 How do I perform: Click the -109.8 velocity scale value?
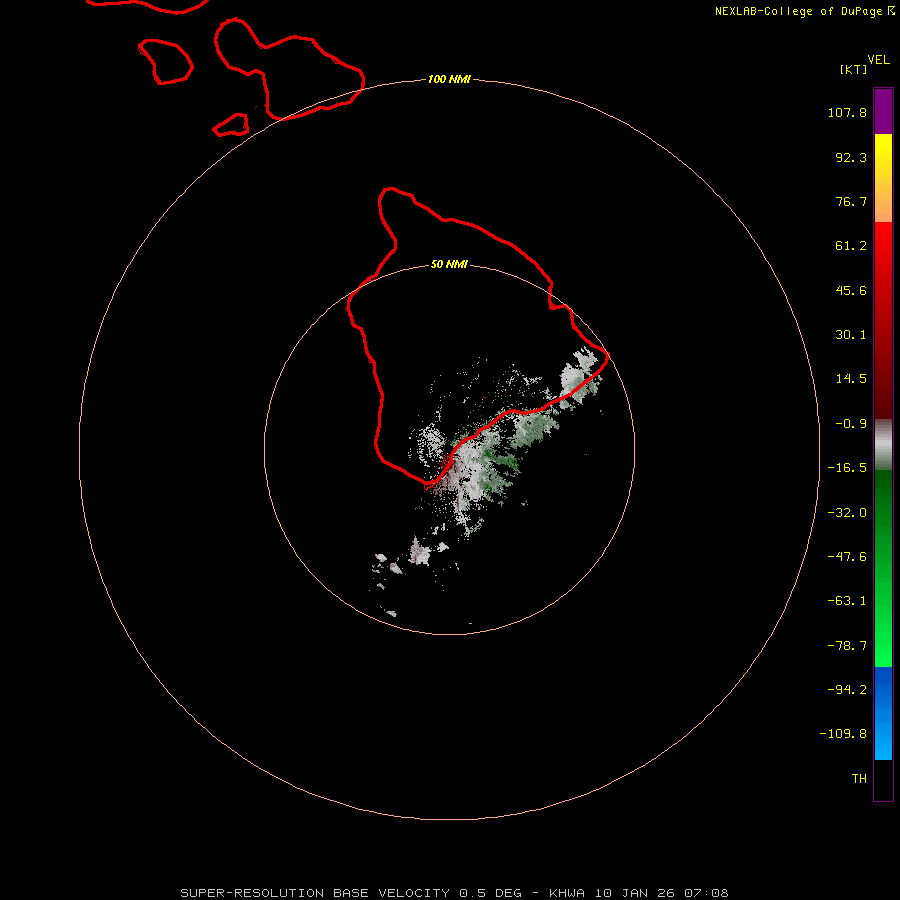point(843,734)
